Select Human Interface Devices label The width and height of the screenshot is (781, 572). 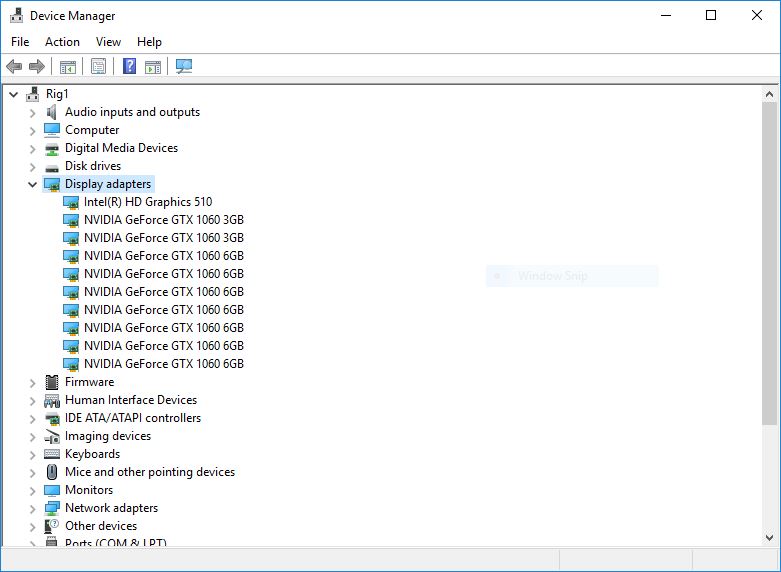[x=131, y=400]
